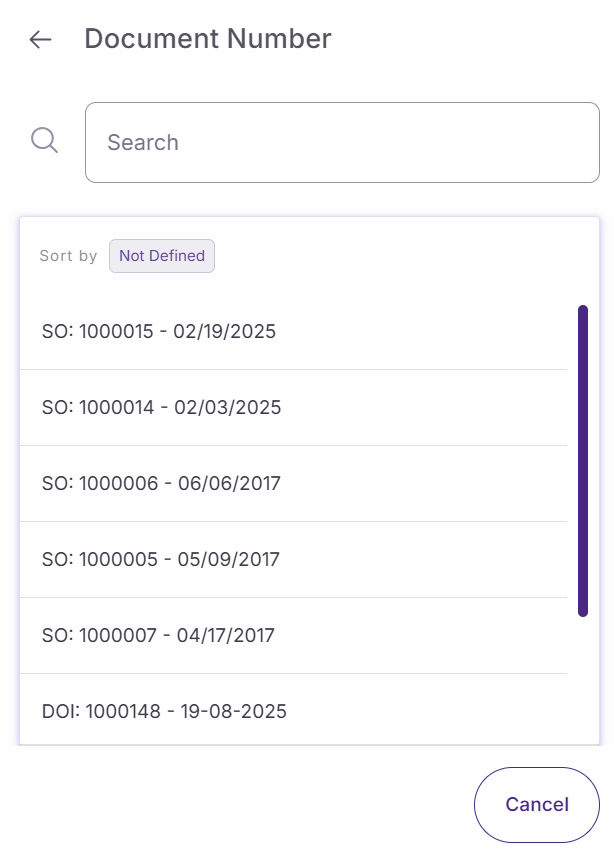This screenshot has width=614, height=856.
Task: Choose the entry dated 19-08-2025
Action: [x=233, y=711]
